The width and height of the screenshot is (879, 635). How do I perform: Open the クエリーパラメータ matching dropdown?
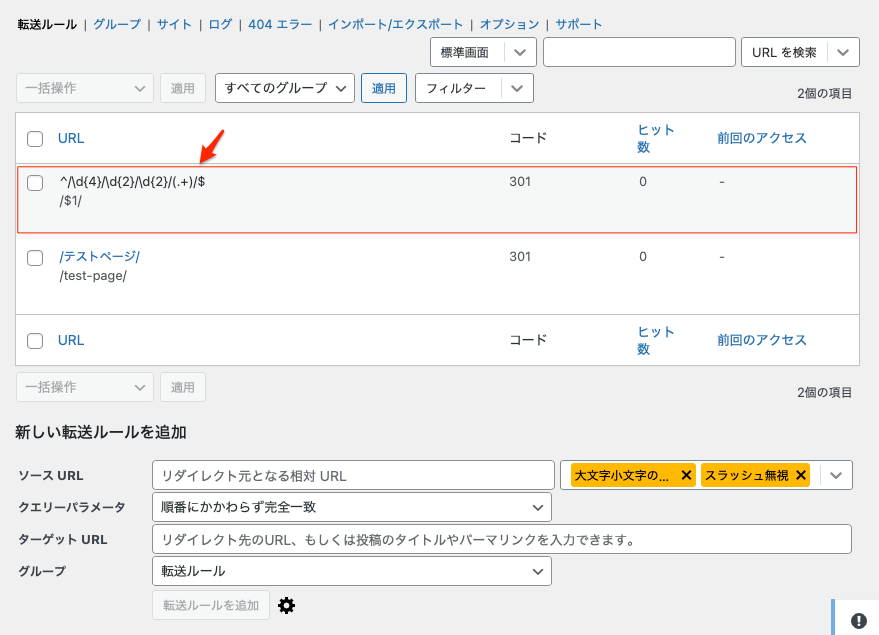click(351, 507)
